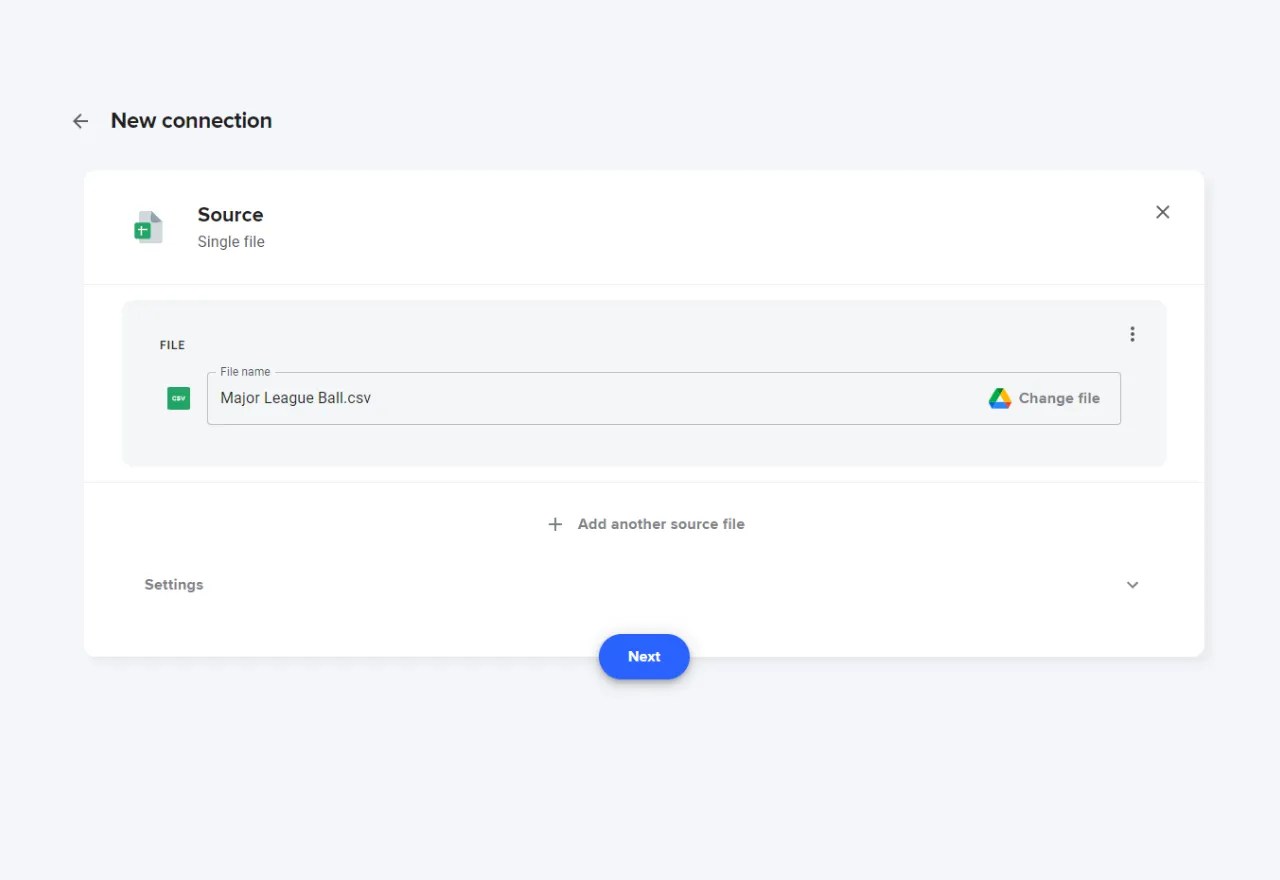Click the X to close the Source panel
This screenshot has width=1280, height=880.
[1162, 212]
